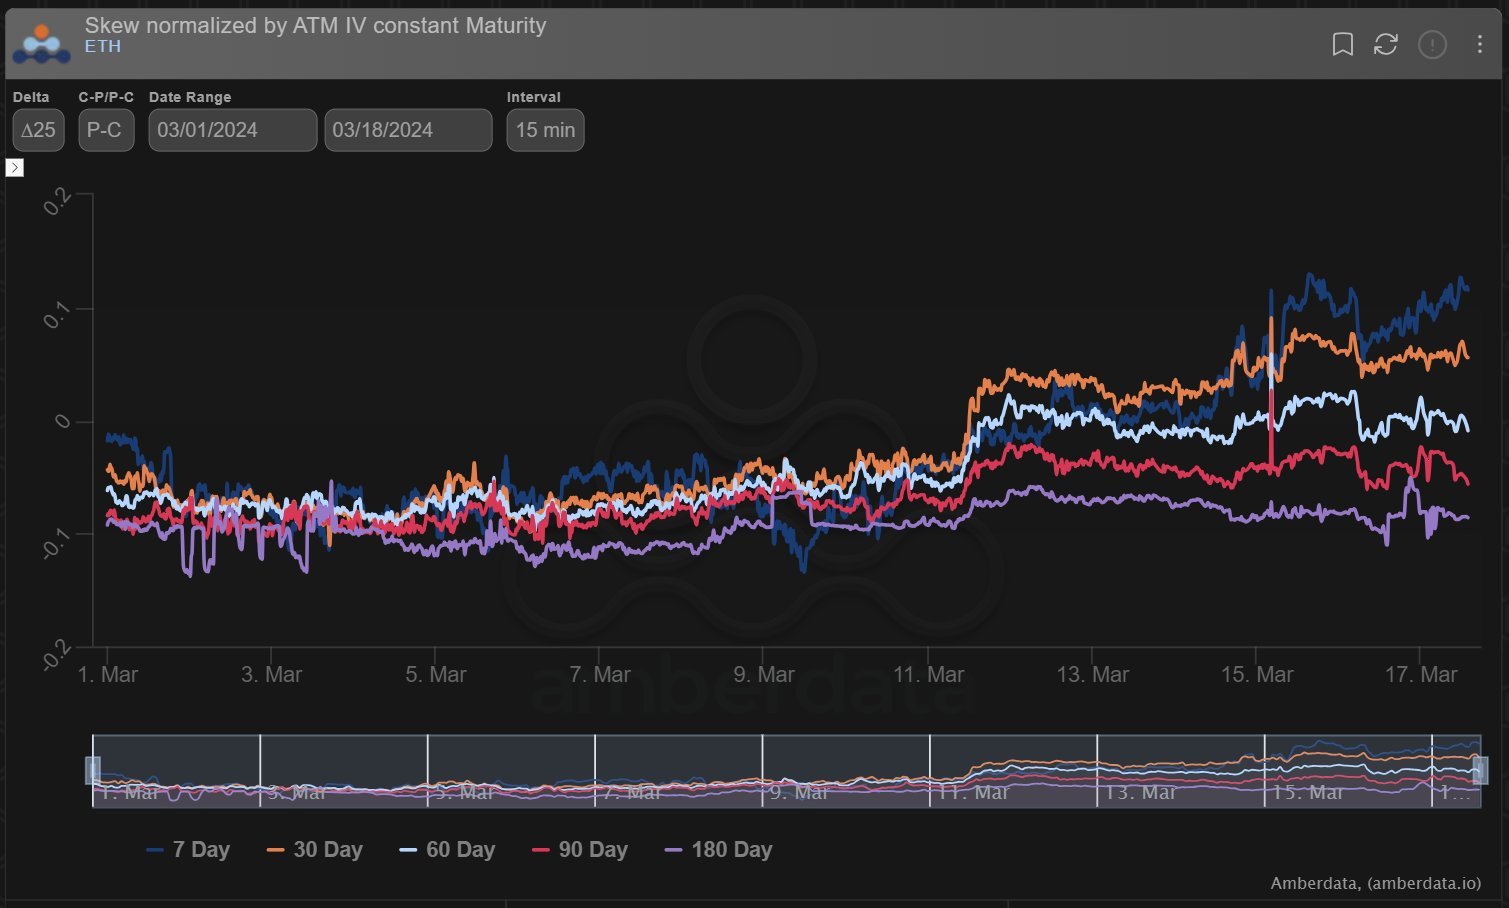This screenshot has width=1509, height=908.
Task: Click the left navigator range handle
Action: [93, 770]
